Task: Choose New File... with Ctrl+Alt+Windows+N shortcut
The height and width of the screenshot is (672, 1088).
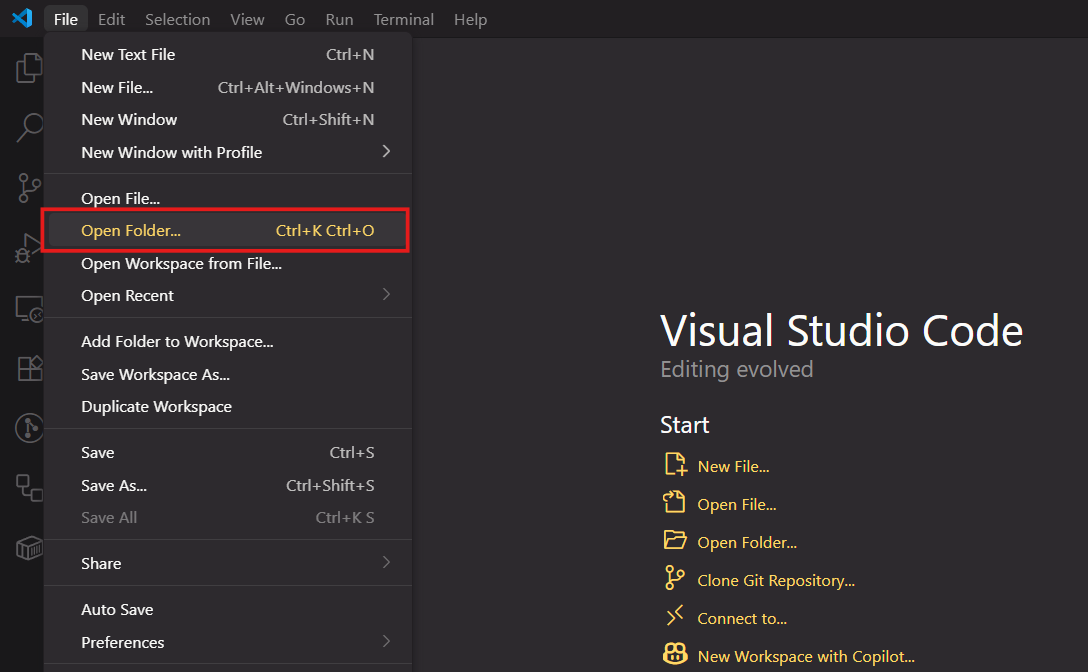Action: (x=228, y=87)
